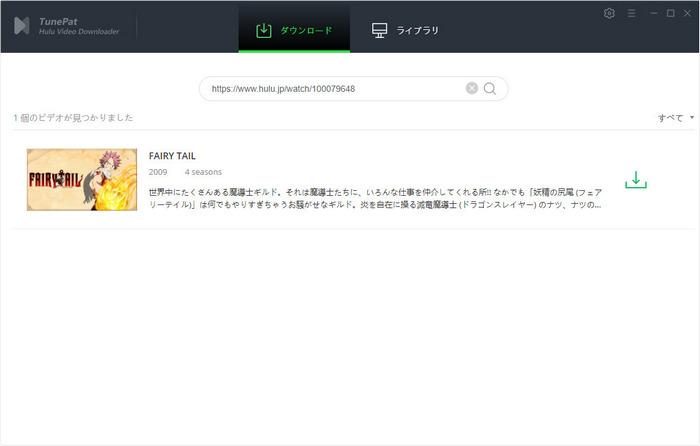Close the TunePat window
Screen dimensions: 700x446
point(688,13)
